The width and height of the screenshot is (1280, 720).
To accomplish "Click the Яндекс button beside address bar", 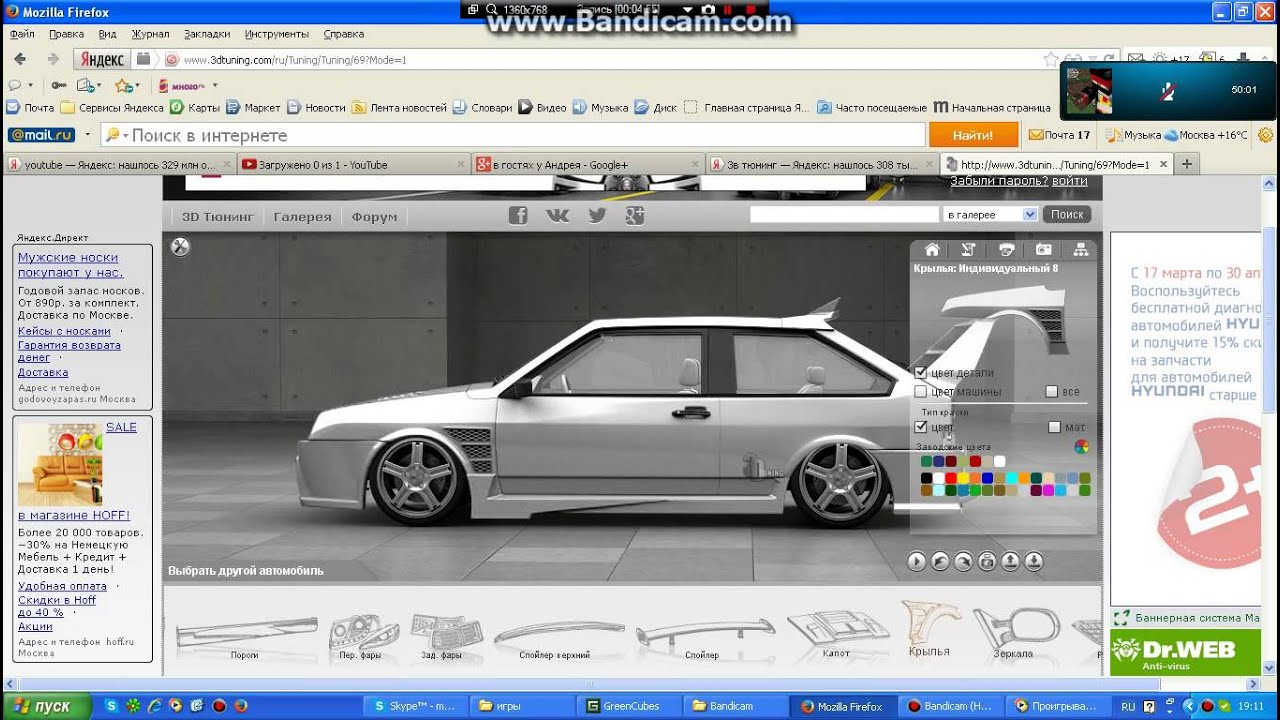I will click(x=102, y=60).
